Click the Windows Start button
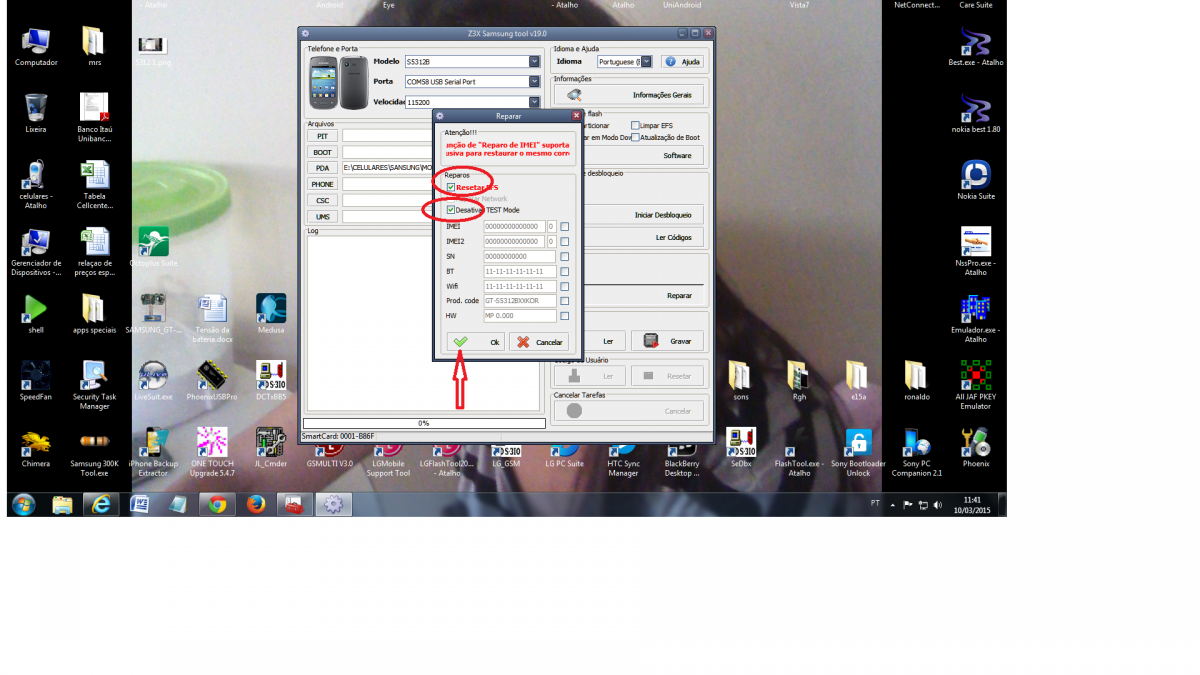1200x675 pixels. pyautogui.click(x=25, y=504)
